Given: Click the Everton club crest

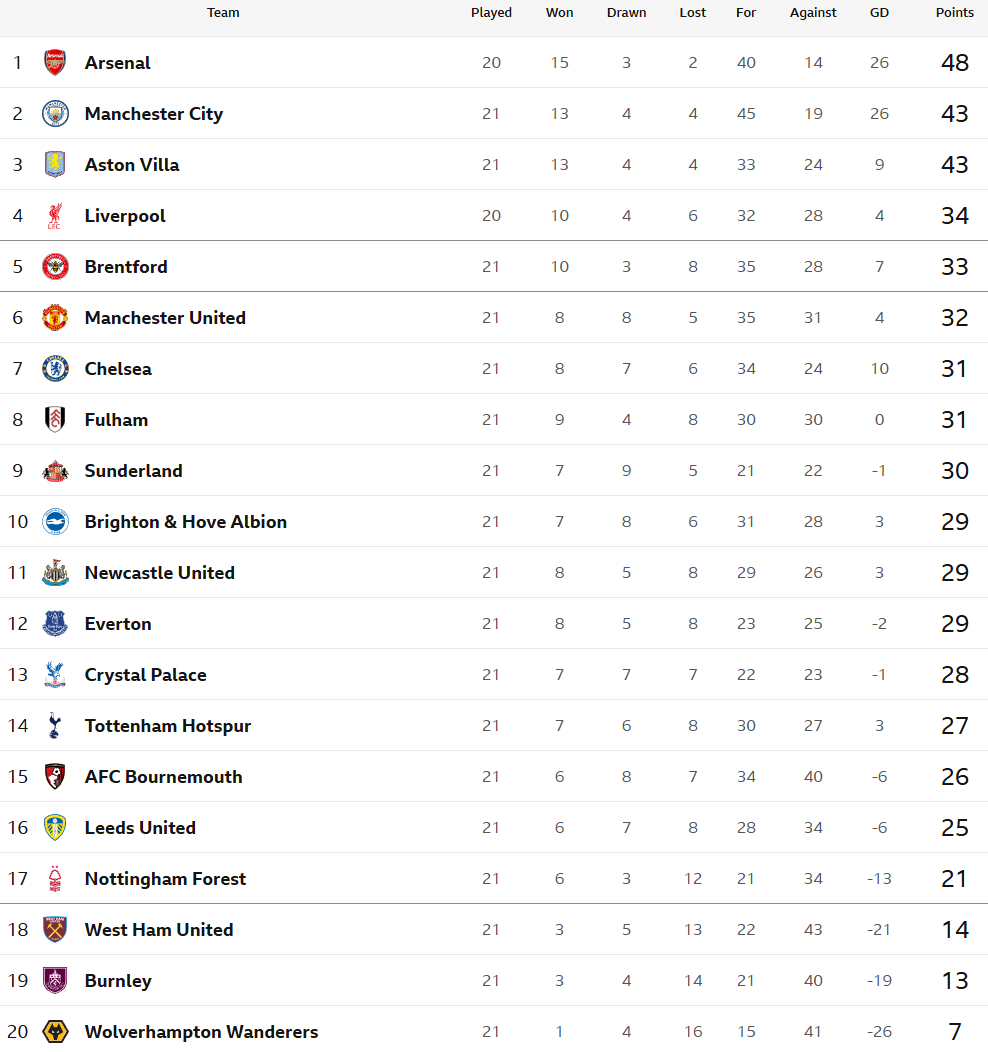Looking at the screenshot, I should click(55, 624).
